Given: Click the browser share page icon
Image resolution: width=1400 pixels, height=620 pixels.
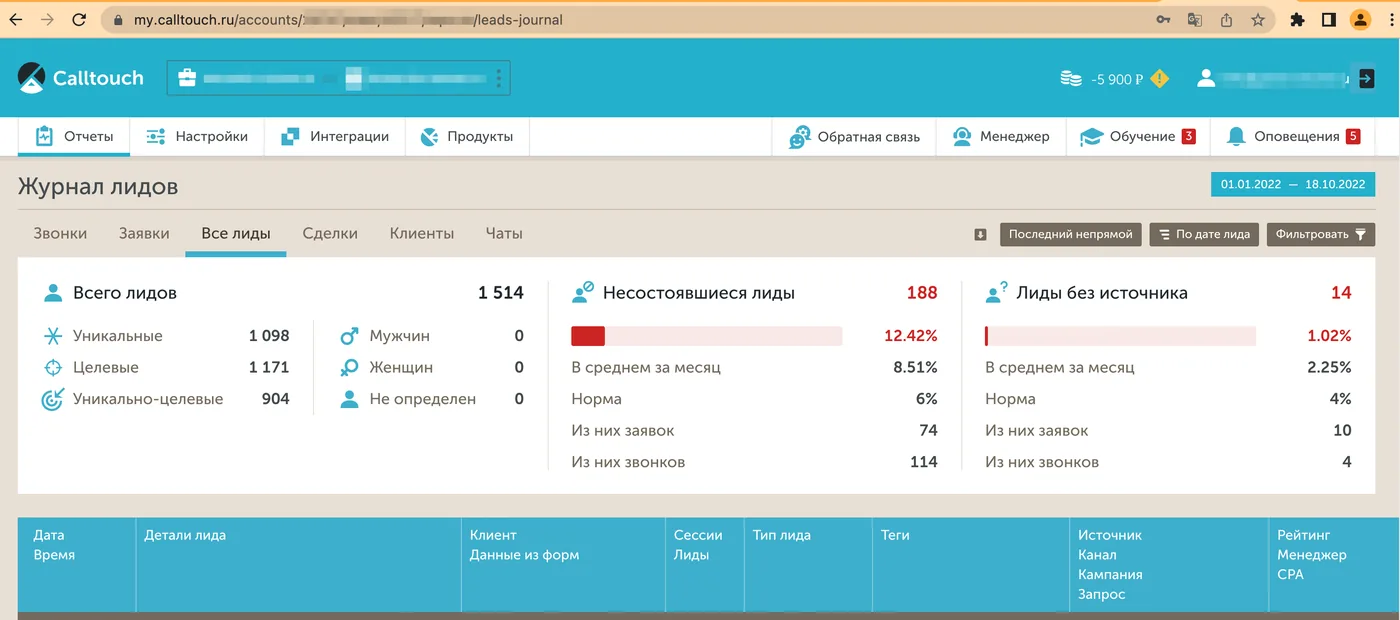Looking at the screenshot, I should click(x=1226, y=19).
